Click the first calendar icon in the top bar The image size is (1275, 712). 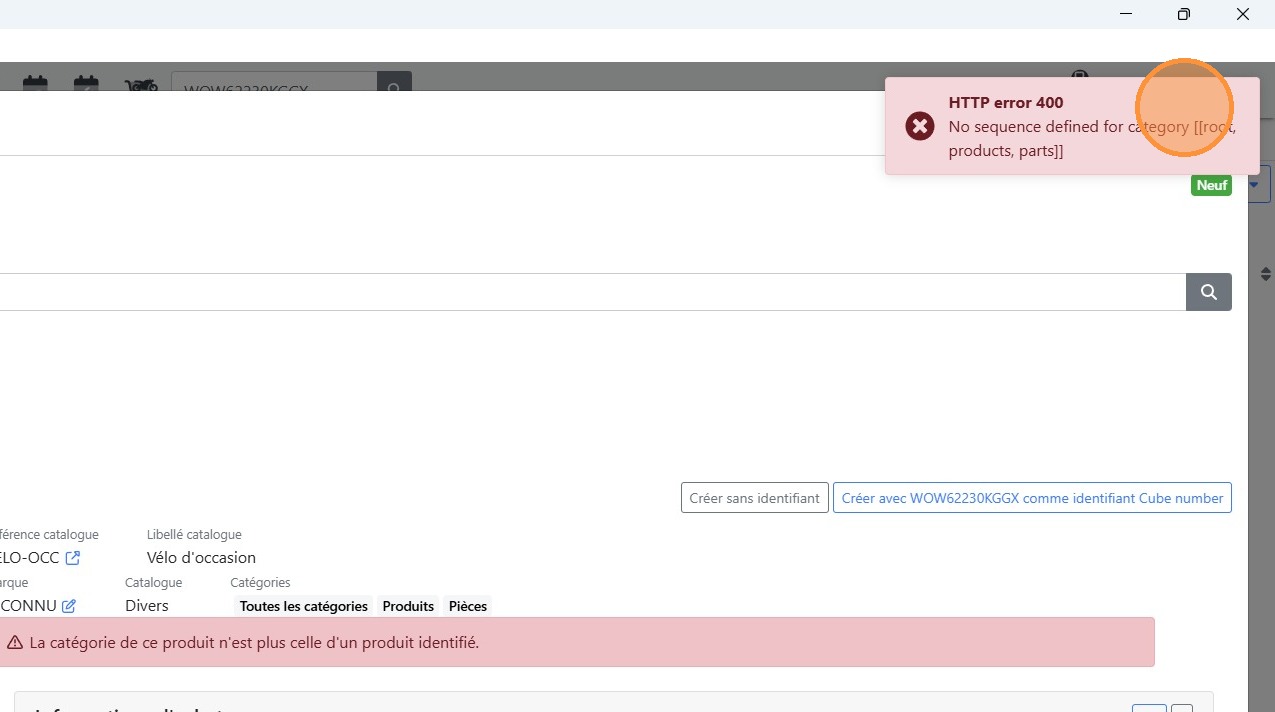pyautogui.click(x=35, y=84)
